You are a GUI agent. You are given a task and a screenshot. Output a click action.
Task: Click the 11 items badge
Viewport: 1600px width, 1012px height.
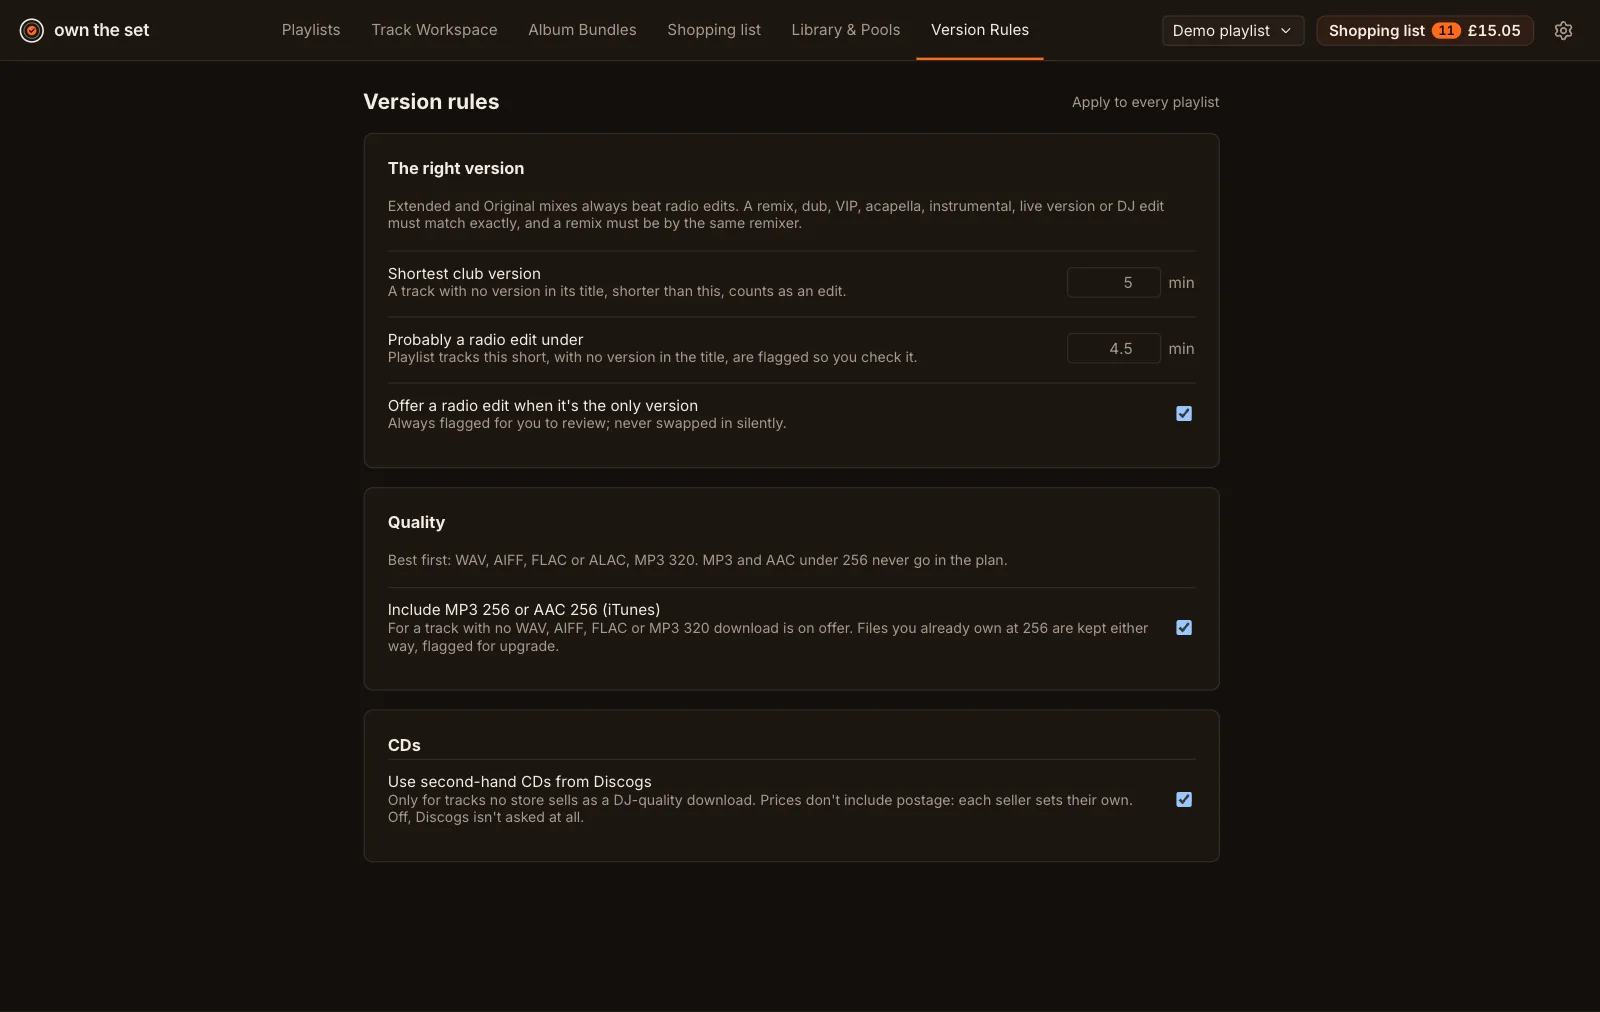(1446, 30)
